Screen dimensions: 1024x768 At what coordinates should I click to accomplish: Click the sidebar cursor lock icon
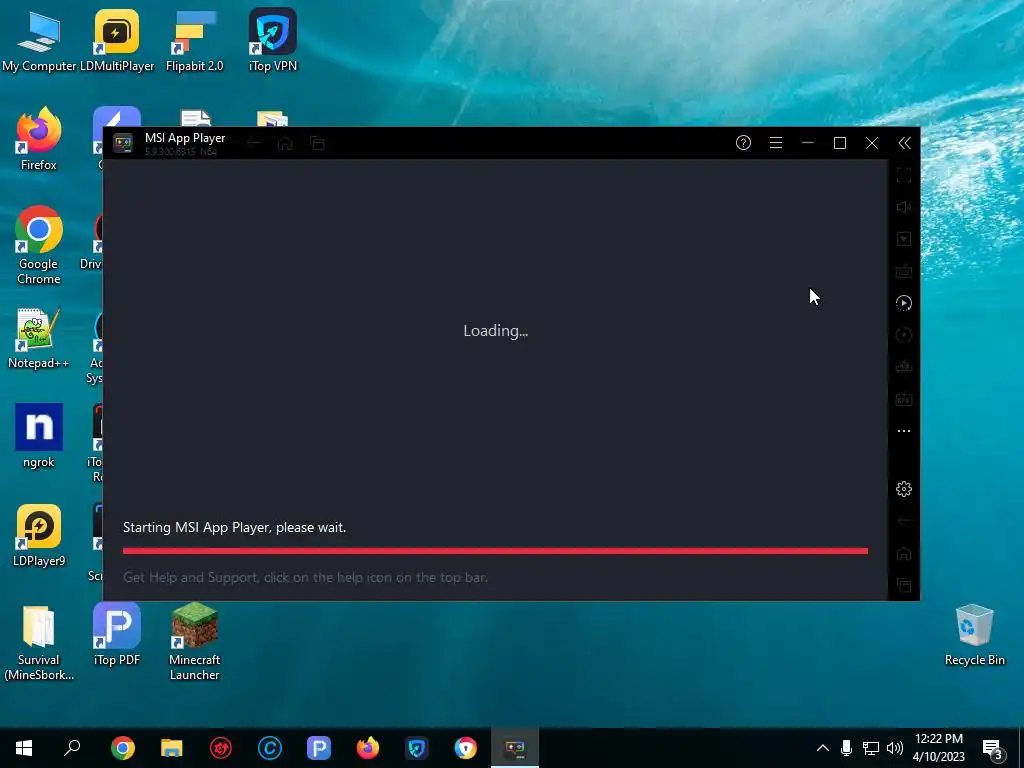(904, 239)
